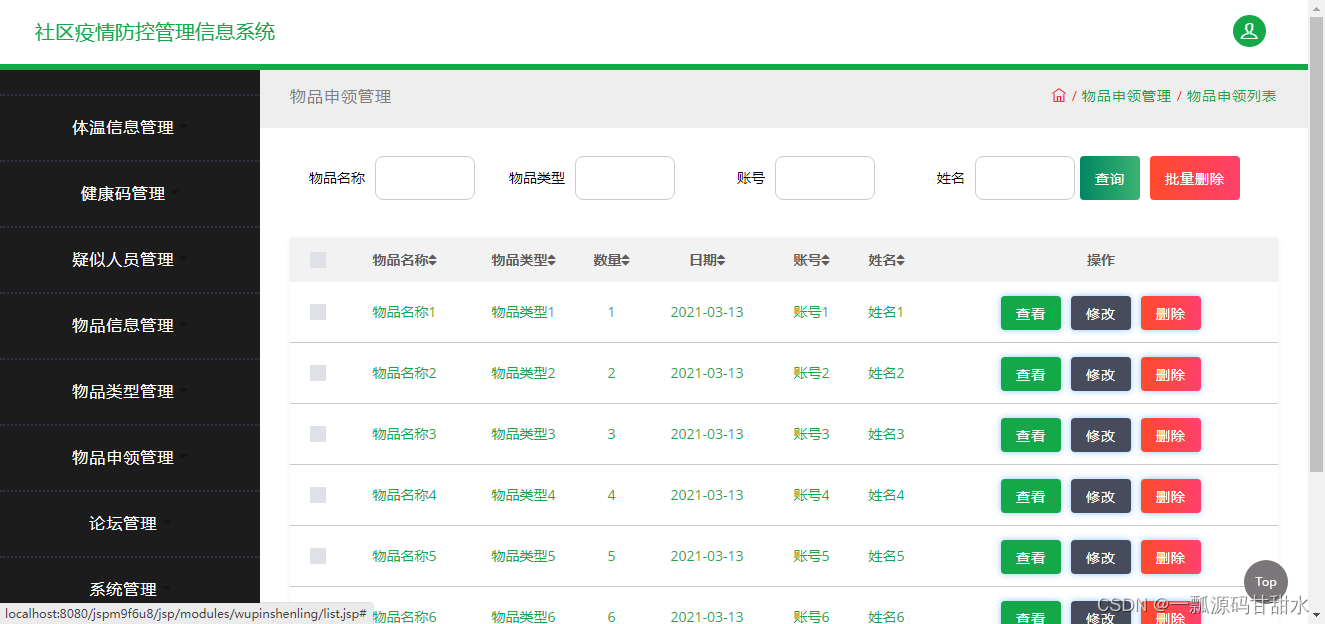Edit the 物品名称5 row with 修改
1325x624 pixels.
click(1101, 557)
